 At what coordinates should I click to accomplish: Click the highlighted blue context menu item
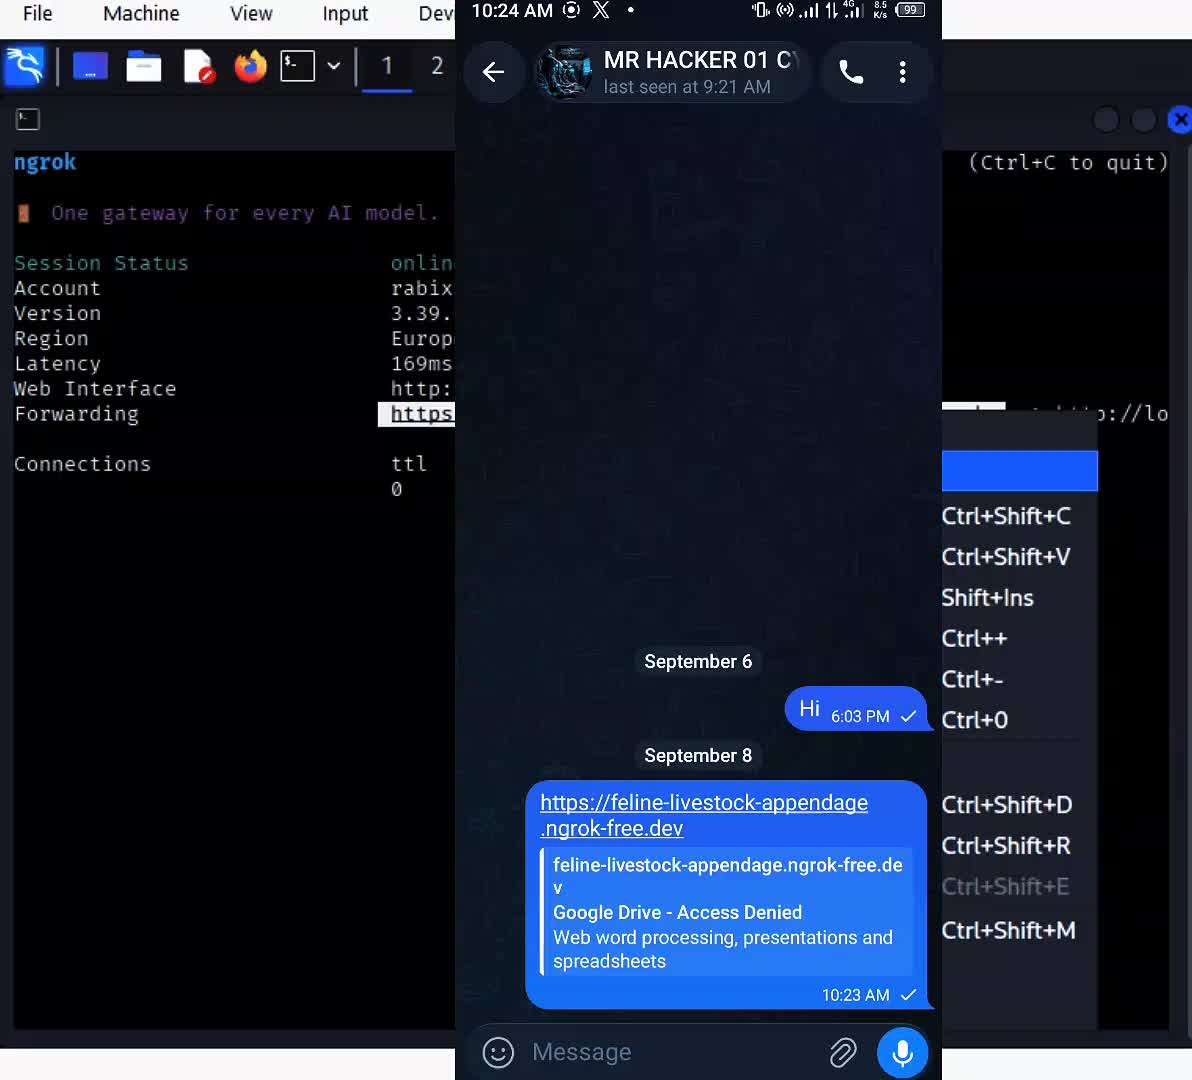coord(1019,470)
